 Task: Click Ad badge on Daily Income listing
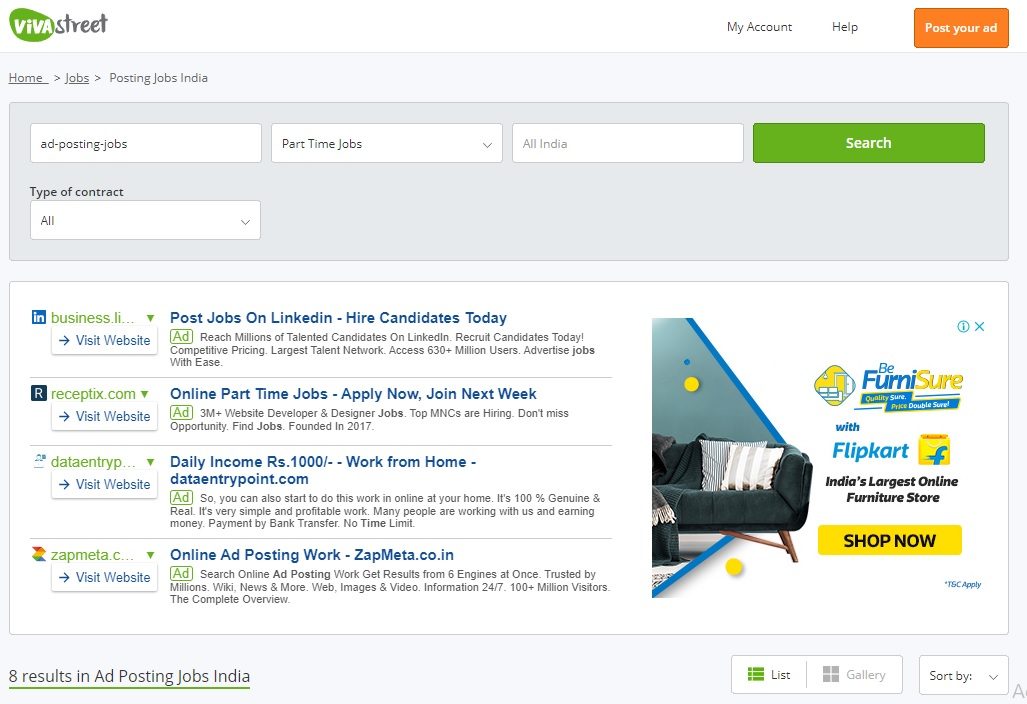[x=181, y=498]
